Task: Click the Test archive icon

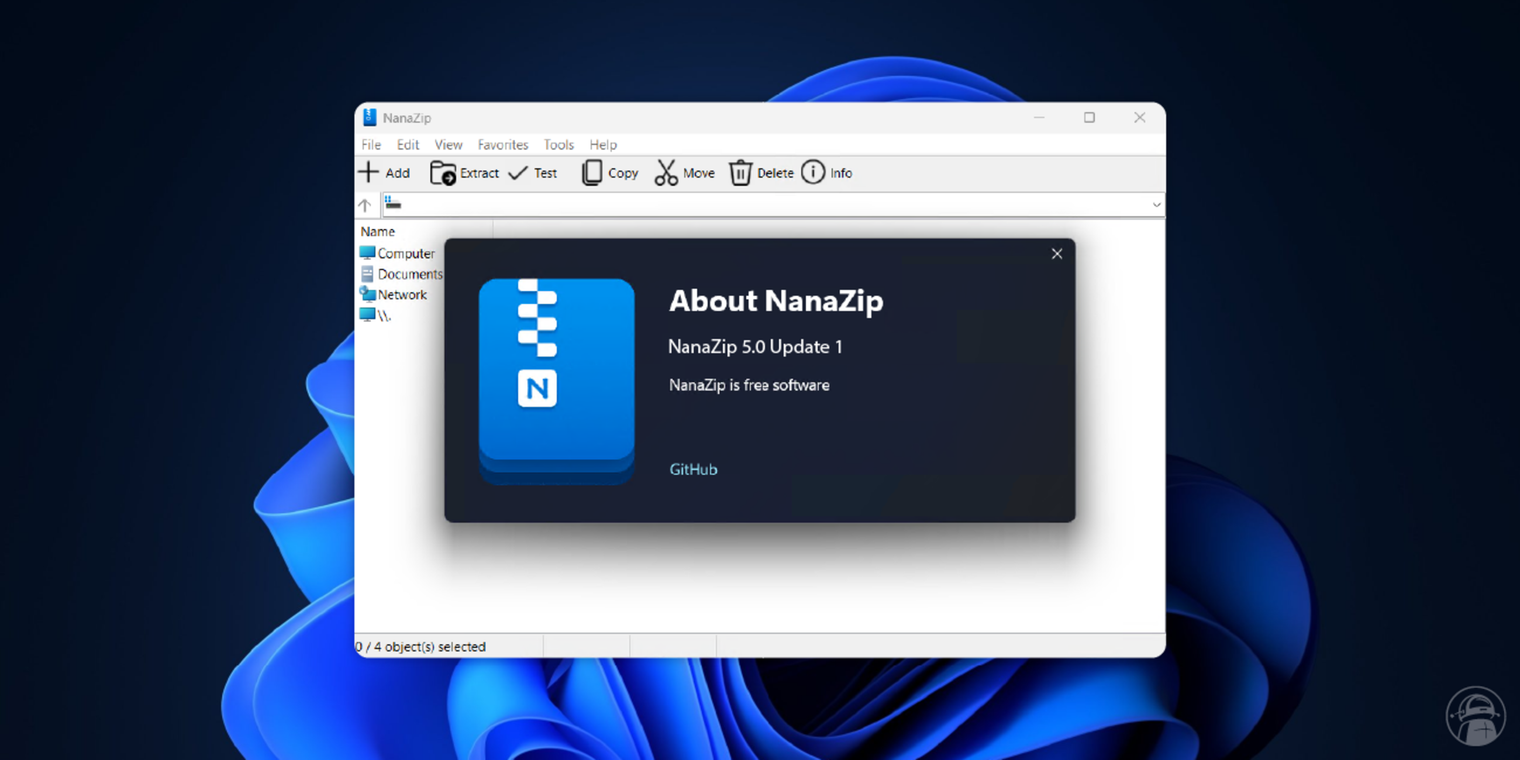Action: 519,172
